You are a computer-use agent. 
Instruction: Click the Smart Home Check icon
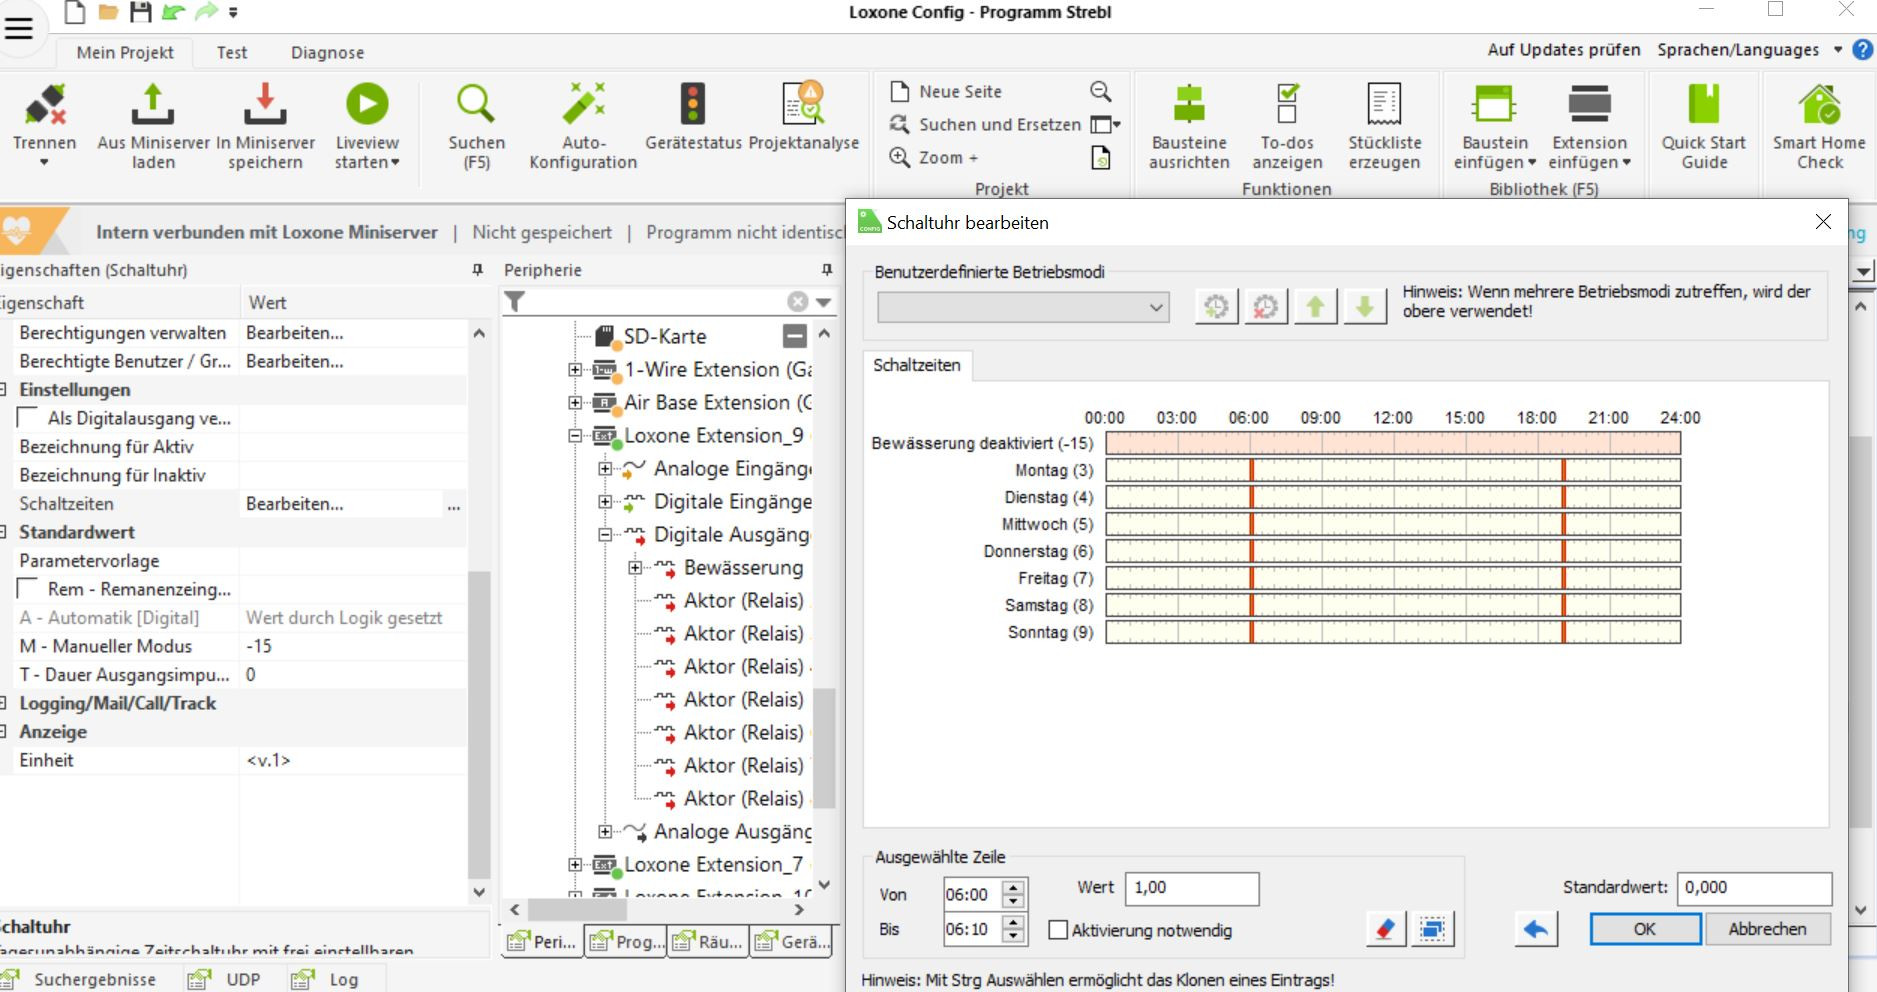click(1818, 104)
